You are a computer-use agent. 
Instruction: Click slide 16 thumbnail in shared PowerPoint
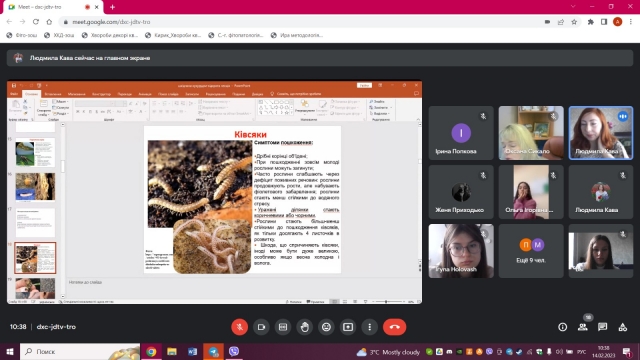point(35,187)
